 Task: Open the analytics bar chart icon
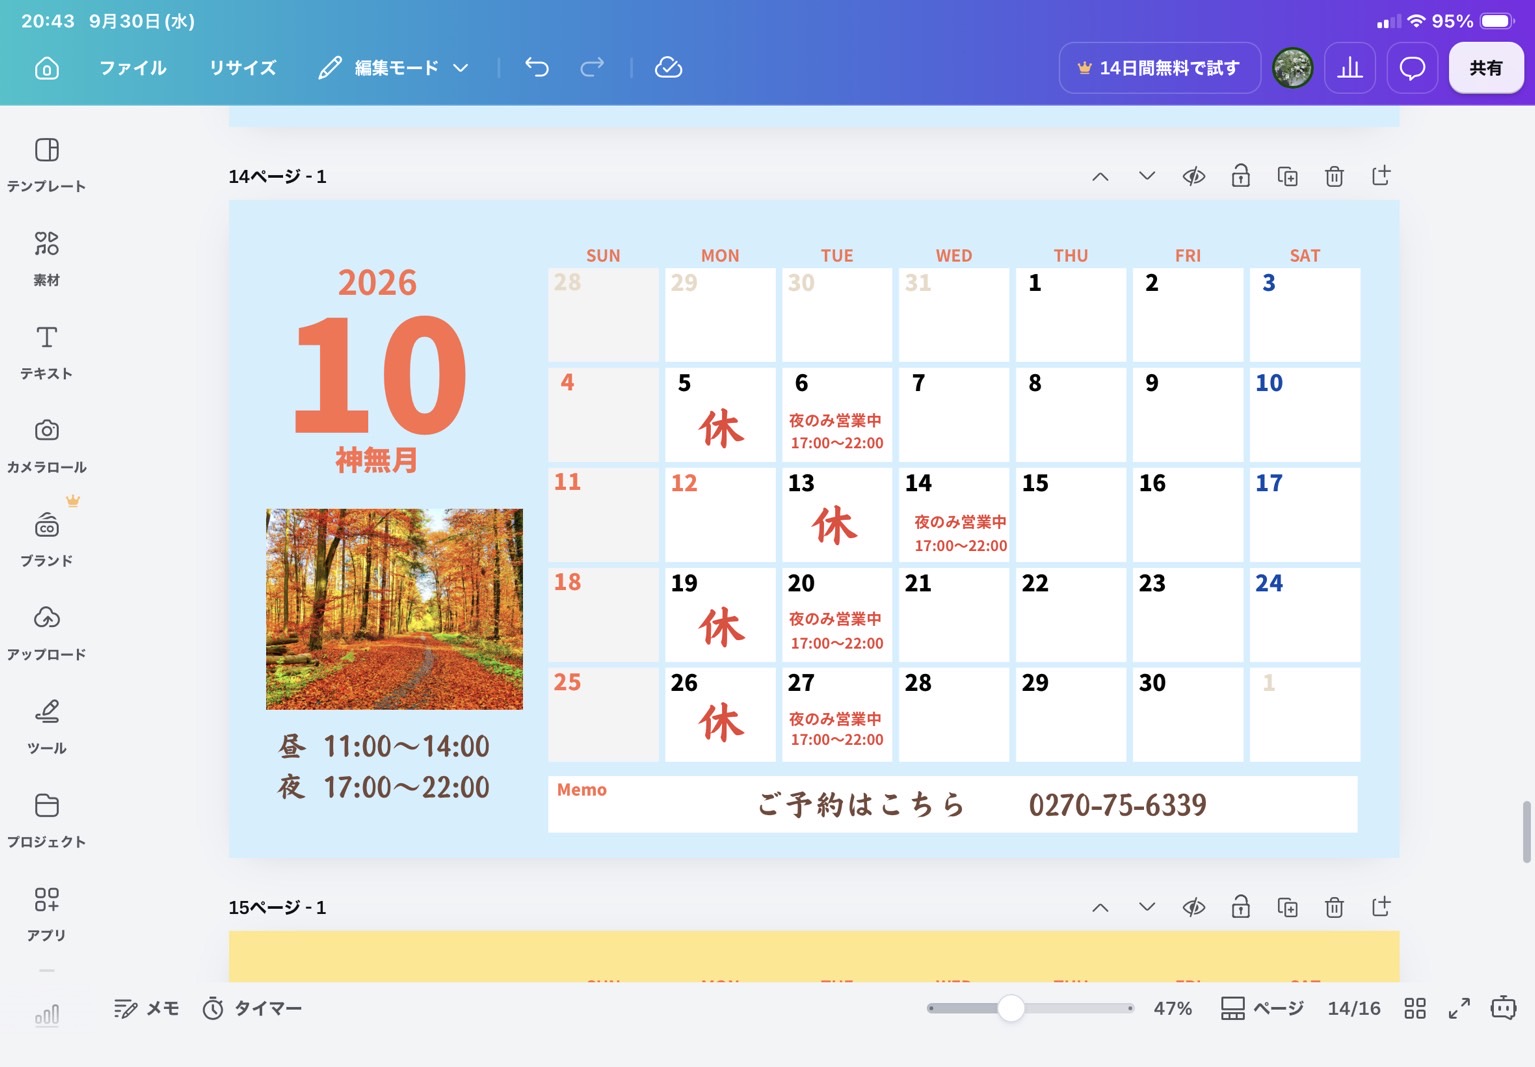coord(1350,68)
